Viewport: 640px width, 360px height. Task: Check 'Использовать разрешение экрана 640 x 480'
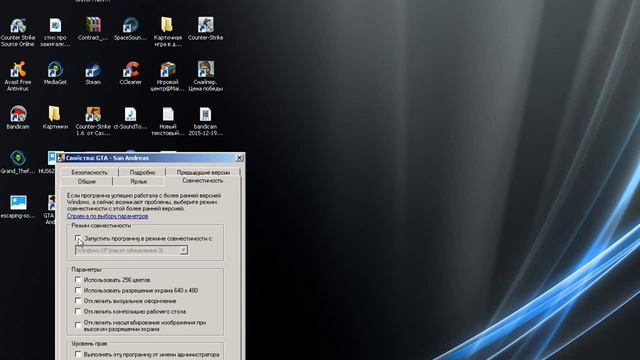[78, 290]
